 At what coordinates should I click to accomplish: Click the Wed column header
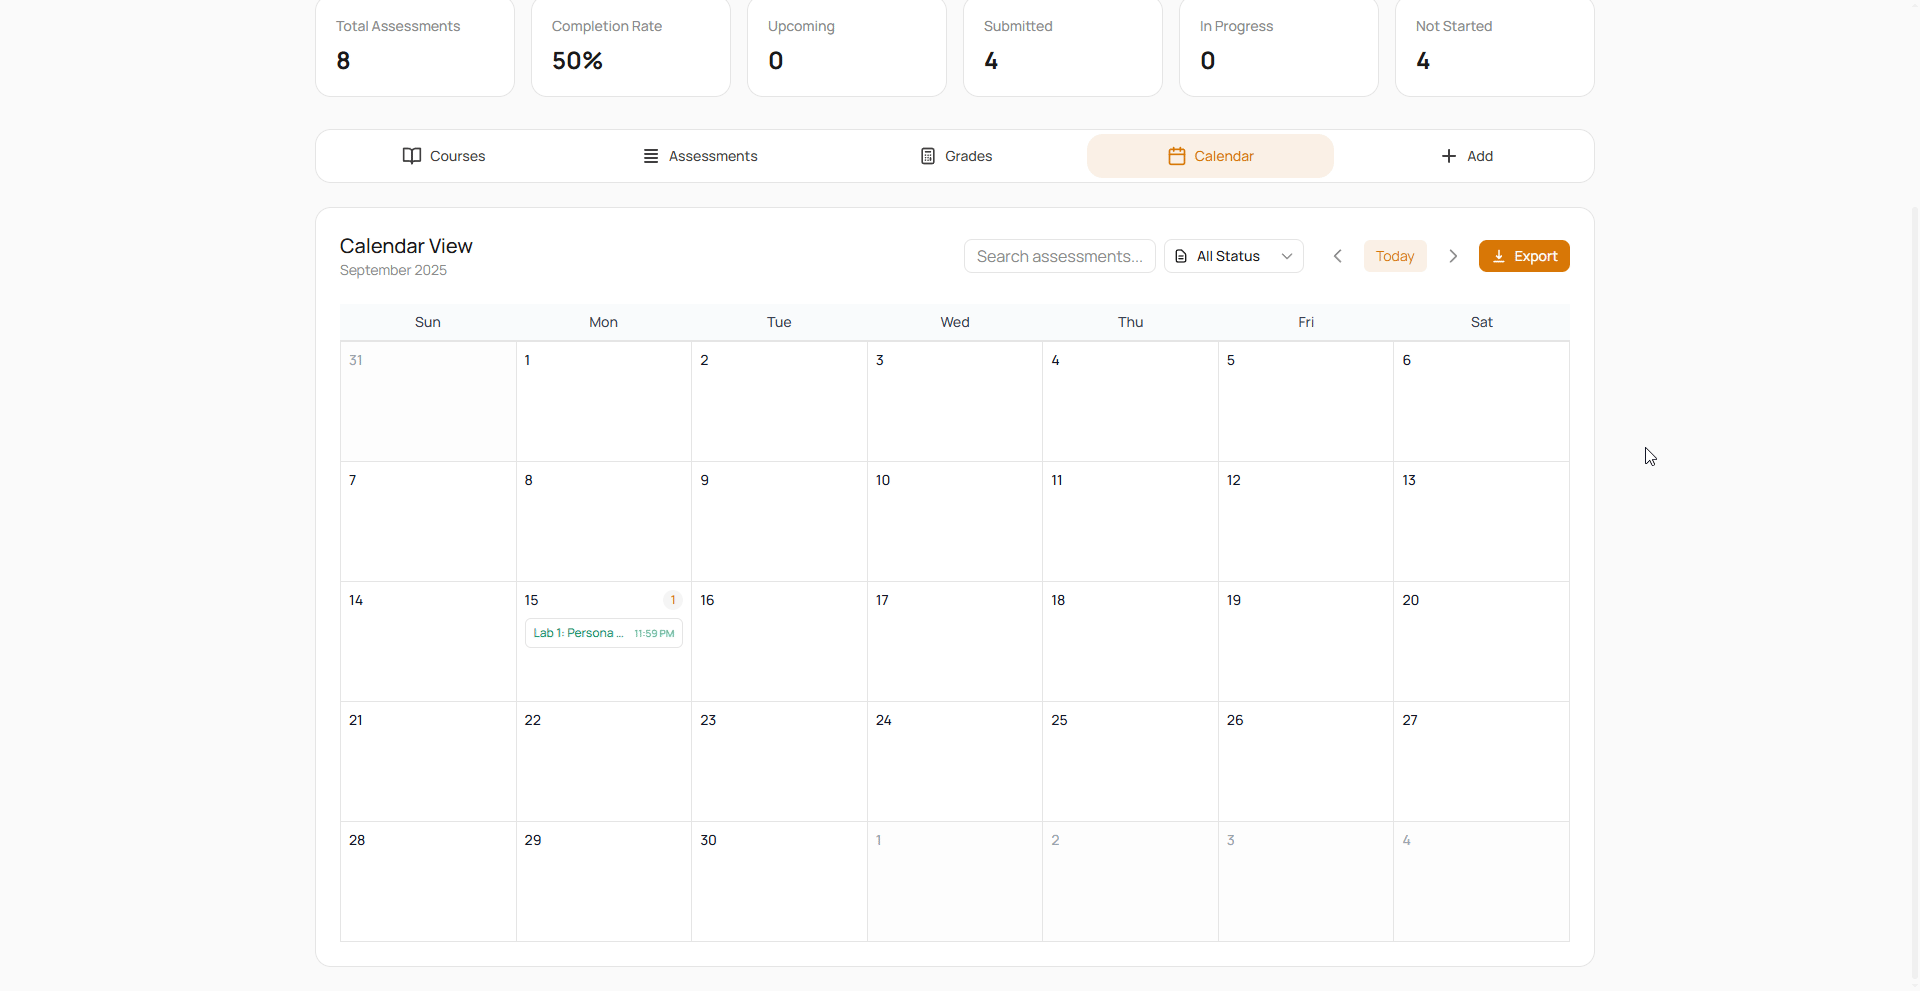tap(955, 322)
